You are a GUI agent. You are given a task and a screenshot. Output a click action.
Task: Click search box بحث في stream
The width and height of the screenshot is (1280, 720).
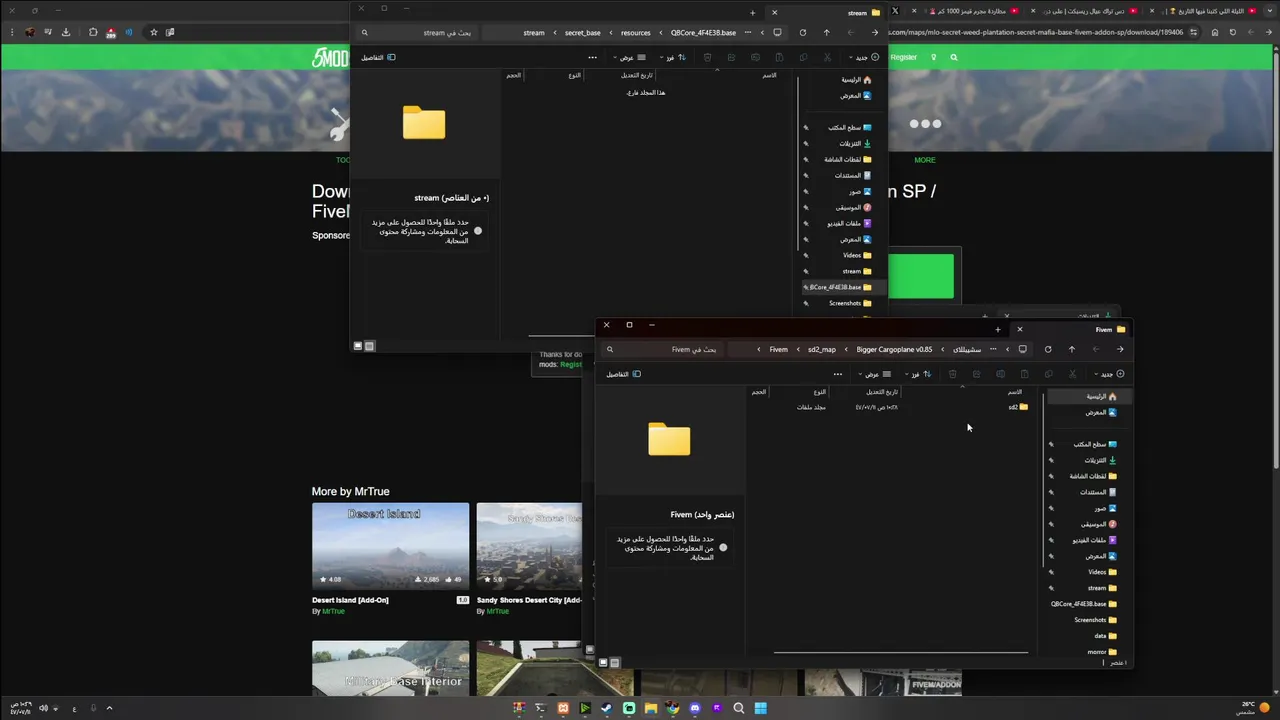[418, 32]
